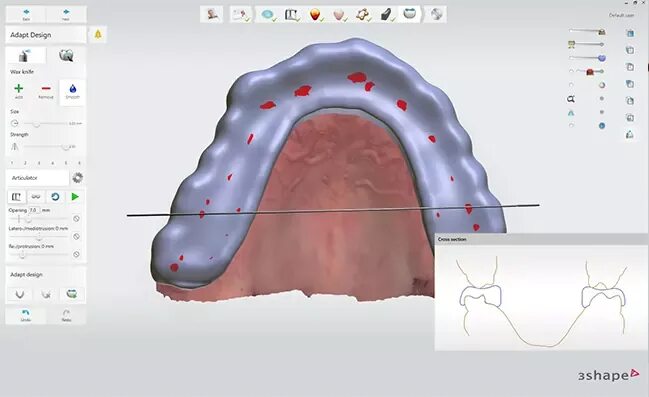Move the Re-/protrusion slider handle

[23, 255]
